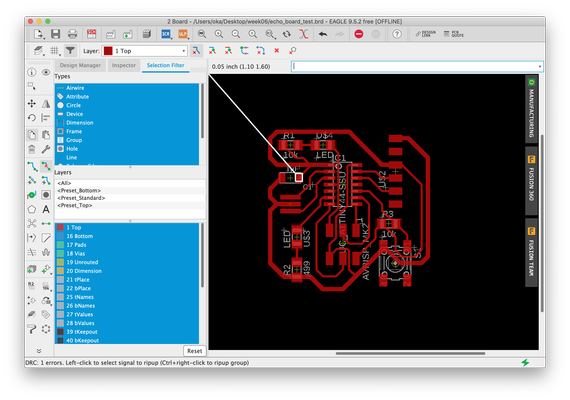Click the red layer color swatch in the Layer dropdown
Viewport: 570px width, 400px height.
[108, 51]
